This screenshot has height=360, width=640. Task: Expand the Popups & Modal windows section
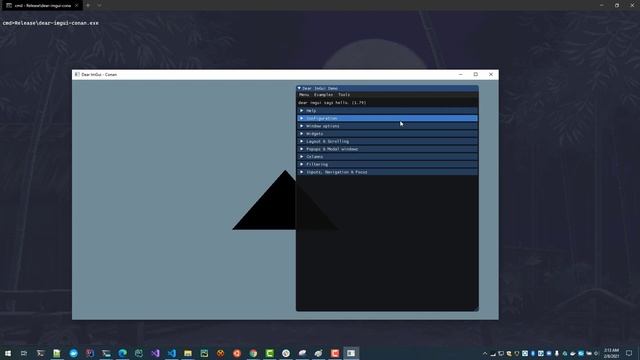387,149
